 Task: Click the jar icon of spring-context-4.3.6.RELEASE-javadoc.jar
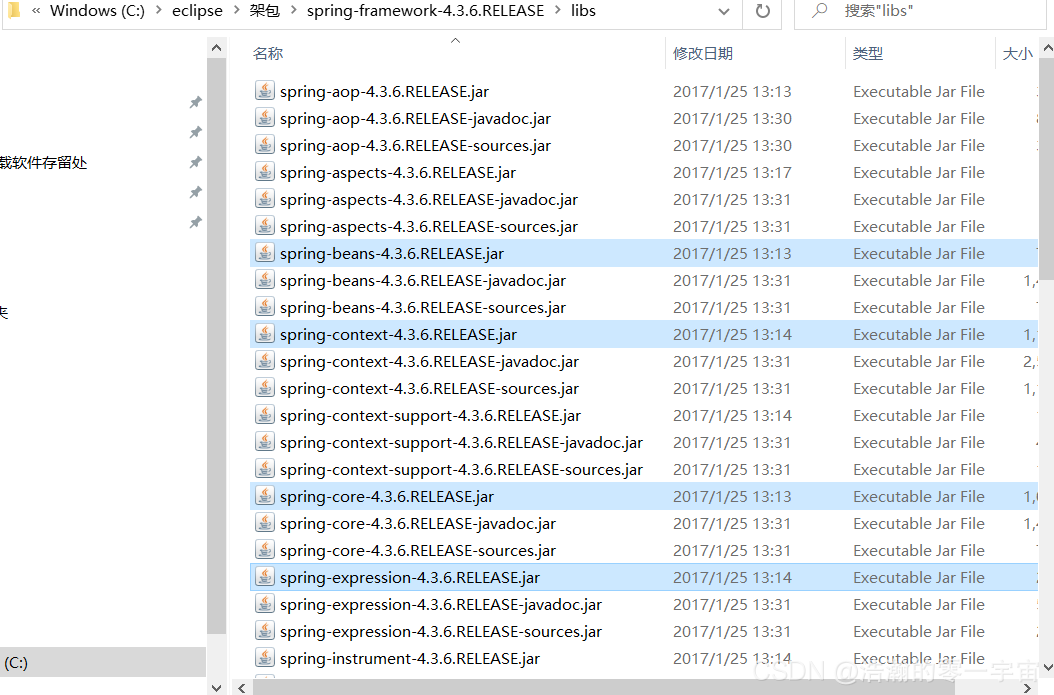265,361
